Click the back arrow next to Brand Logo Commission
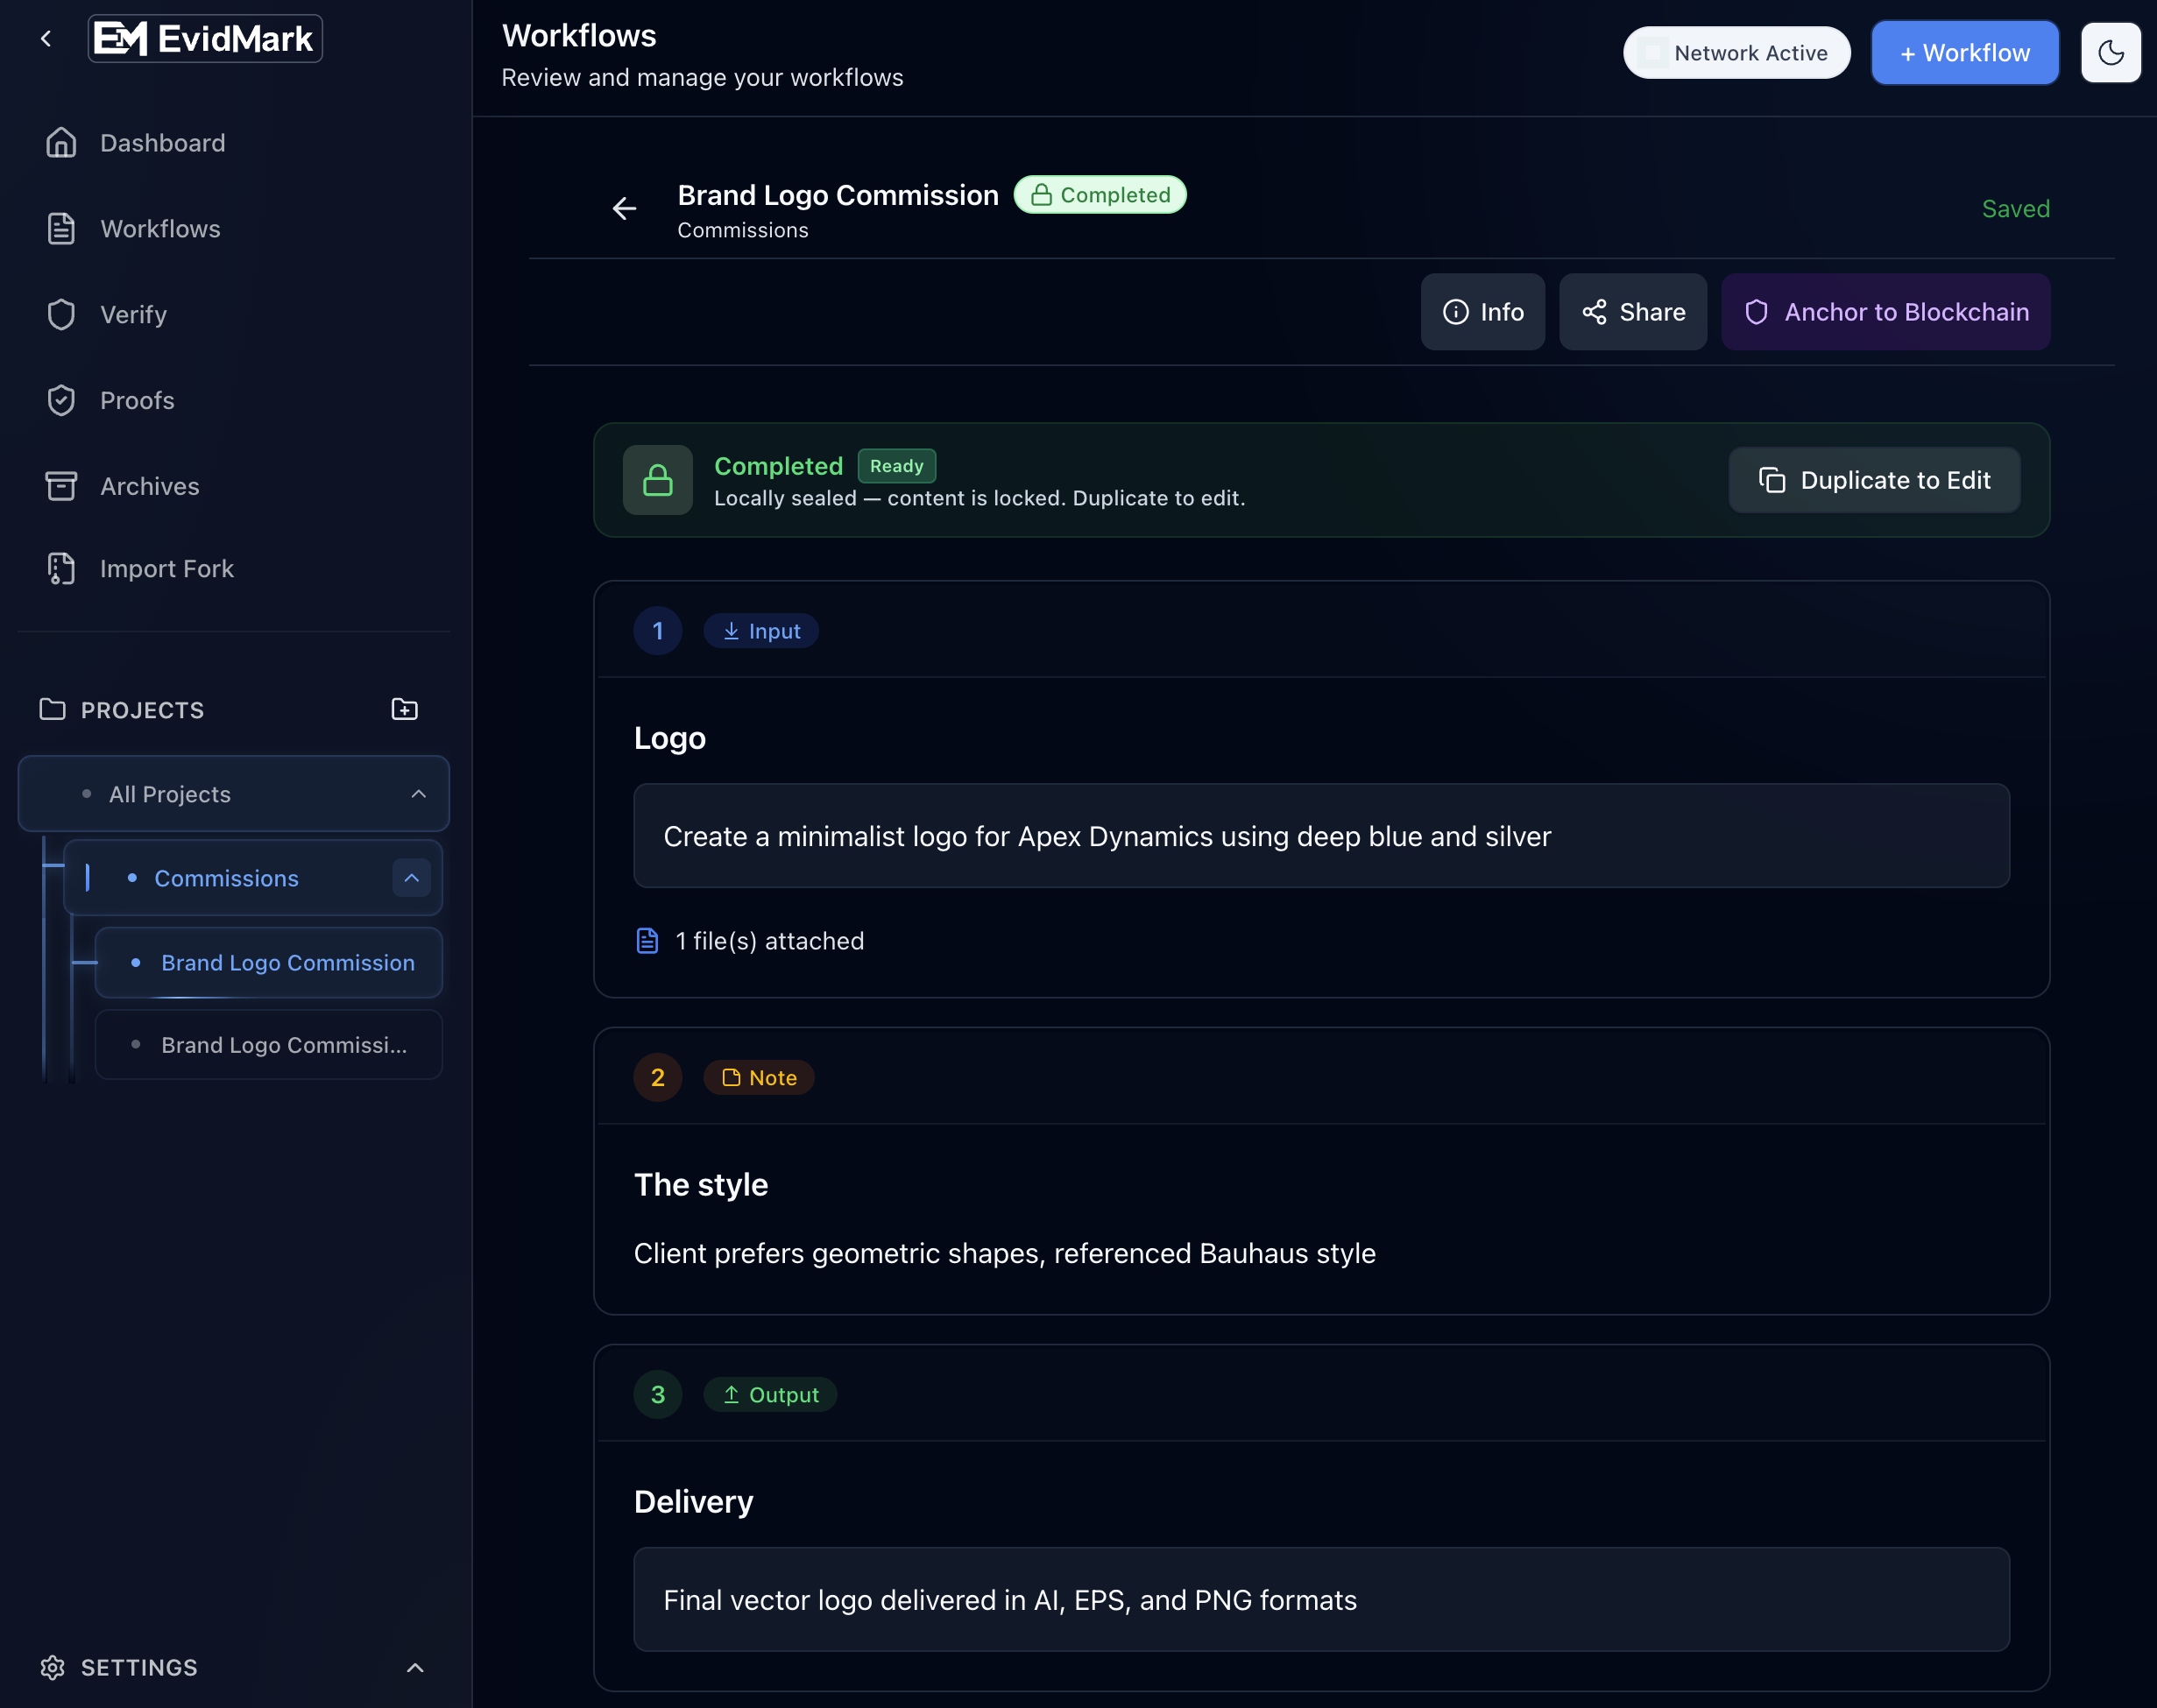The width and height of the screenshot is (2157, 1708). point(624,208)
